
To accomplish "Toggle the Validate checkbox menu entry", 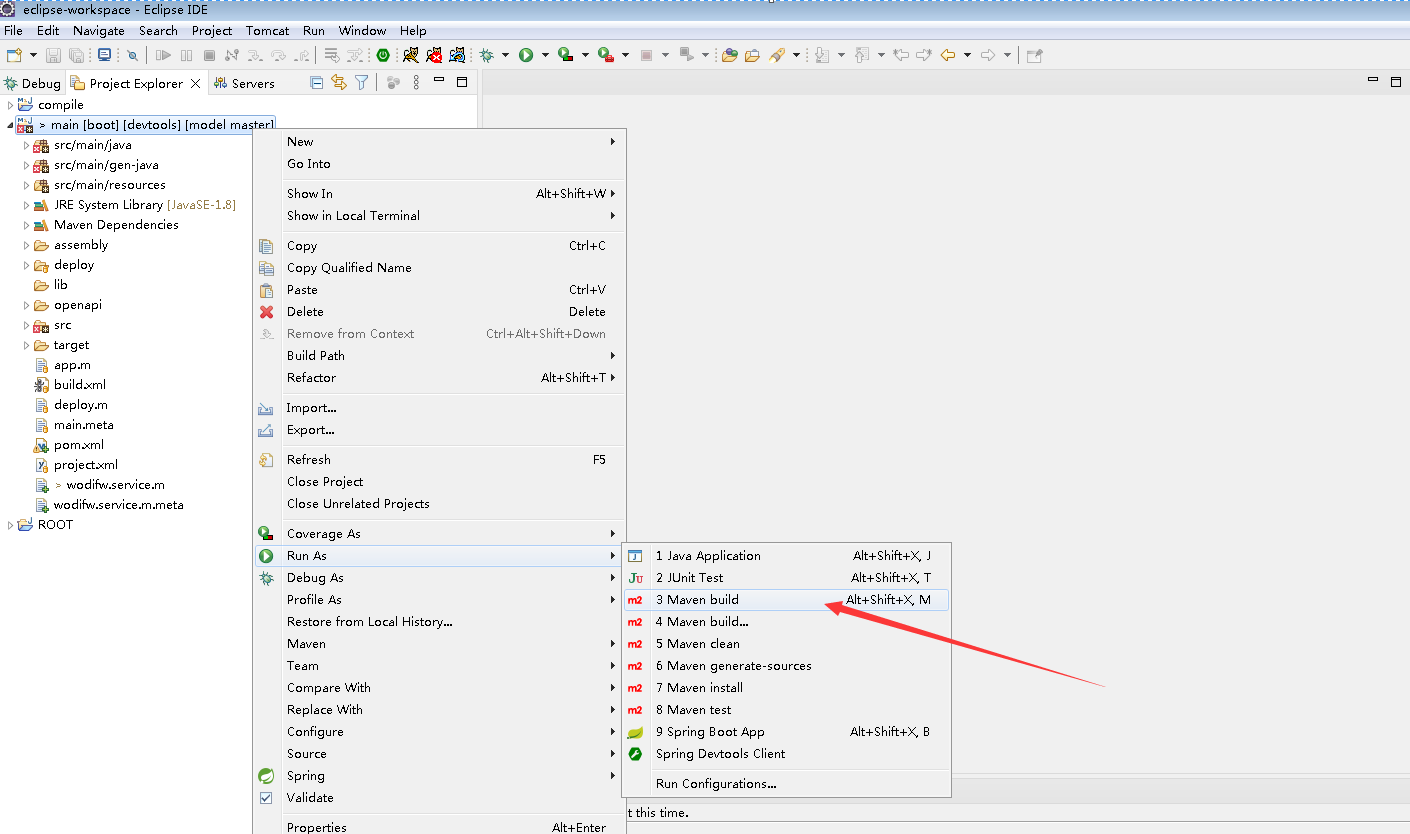I will (266, 798).
